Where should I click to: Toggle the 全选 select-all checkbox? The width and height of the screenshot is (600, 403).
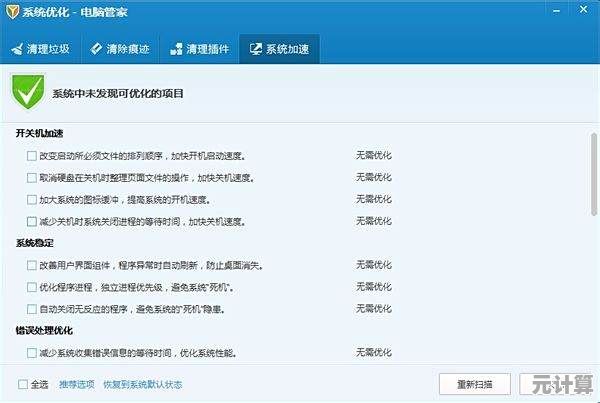coord(23,384)
